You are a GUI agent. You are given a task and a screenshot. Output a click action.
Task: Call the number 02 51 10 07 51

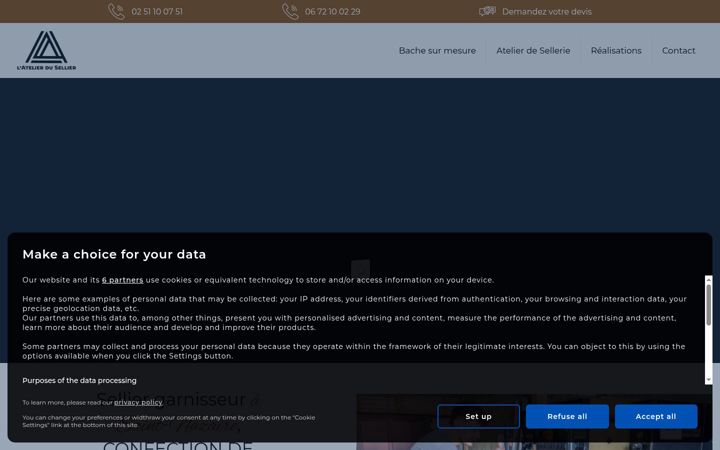click(157, 11)
